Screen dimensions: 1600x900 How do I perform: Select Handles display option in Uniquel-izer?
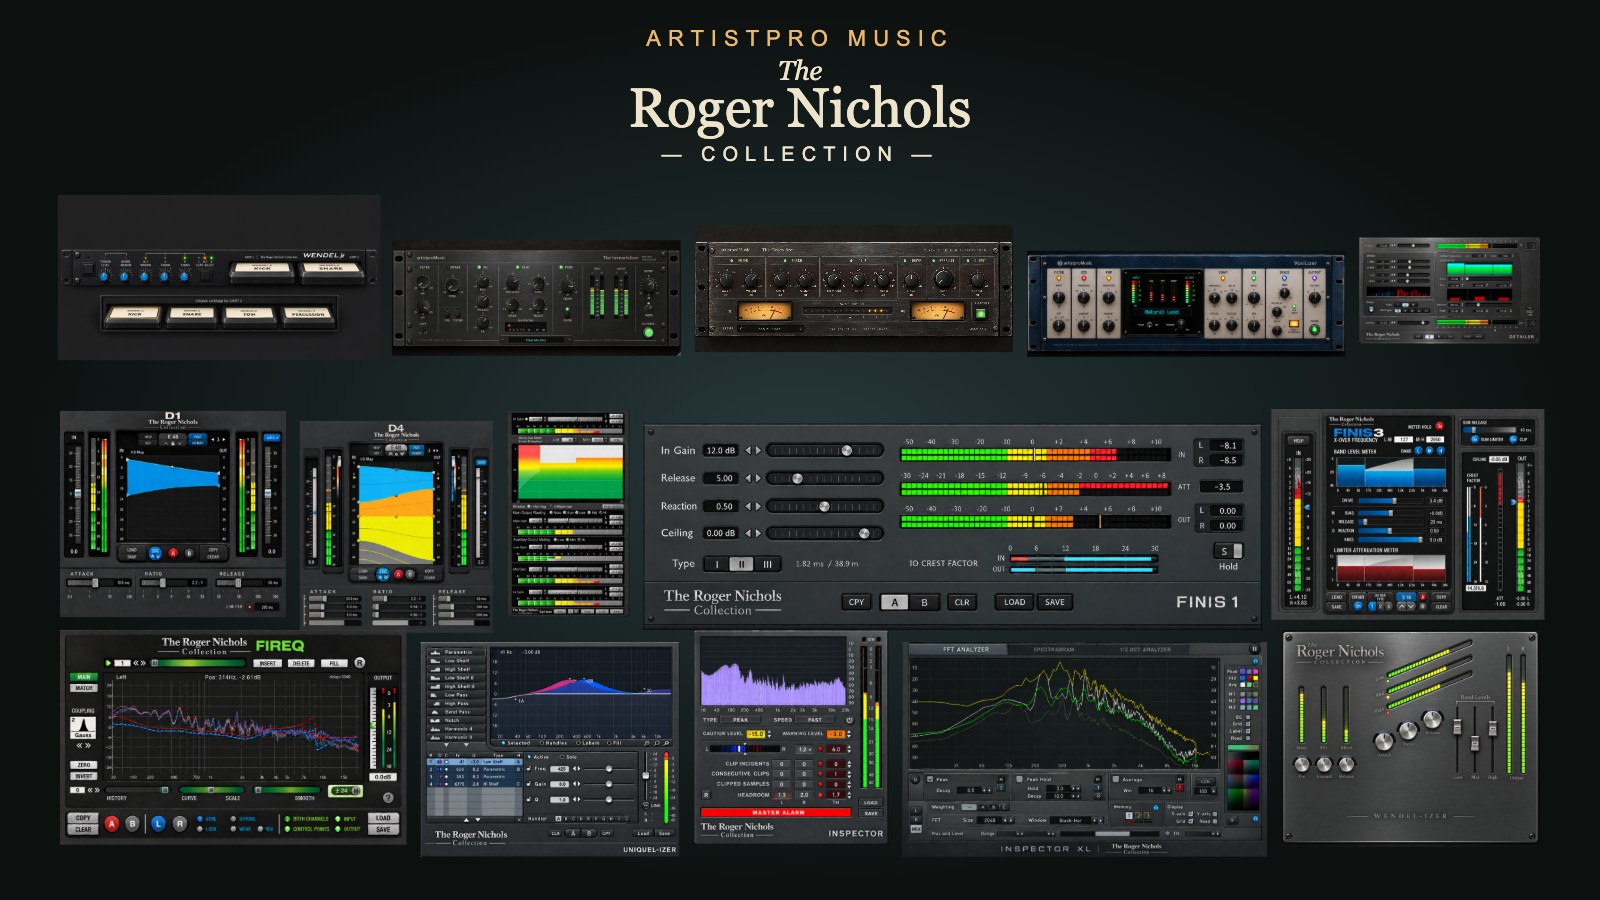(x=541, y=743)
